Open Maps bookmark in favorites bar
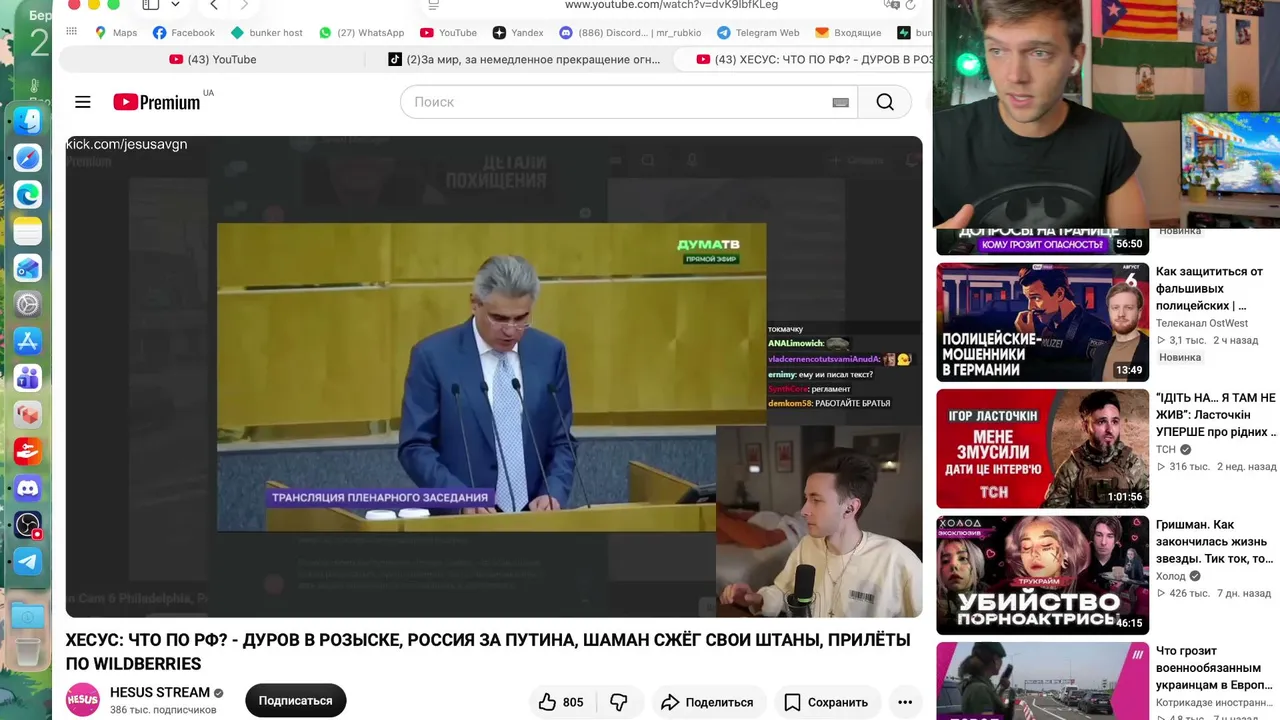This screenshot has height=720, width=1280. [116, 33]
